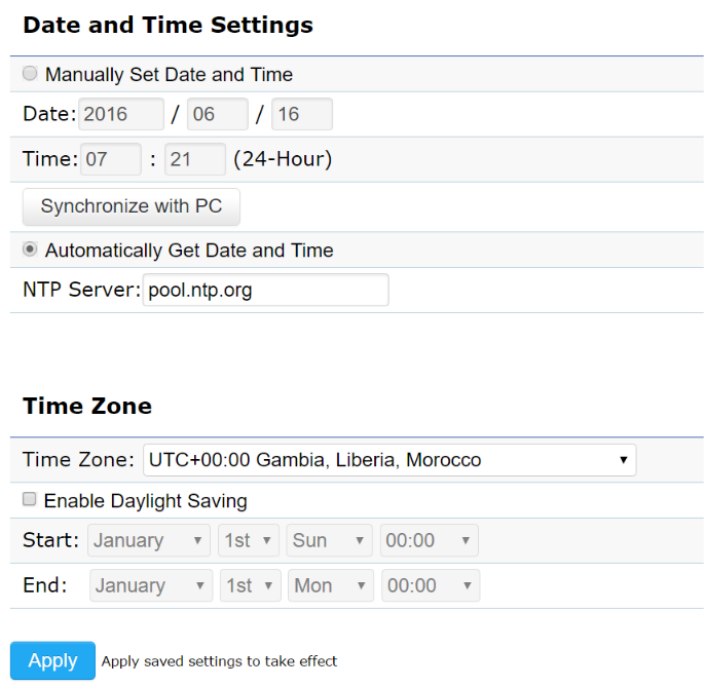The image size is (704, 686).
Task: Open the Start weekday Sun dropdown
Action: pos(329,541)
